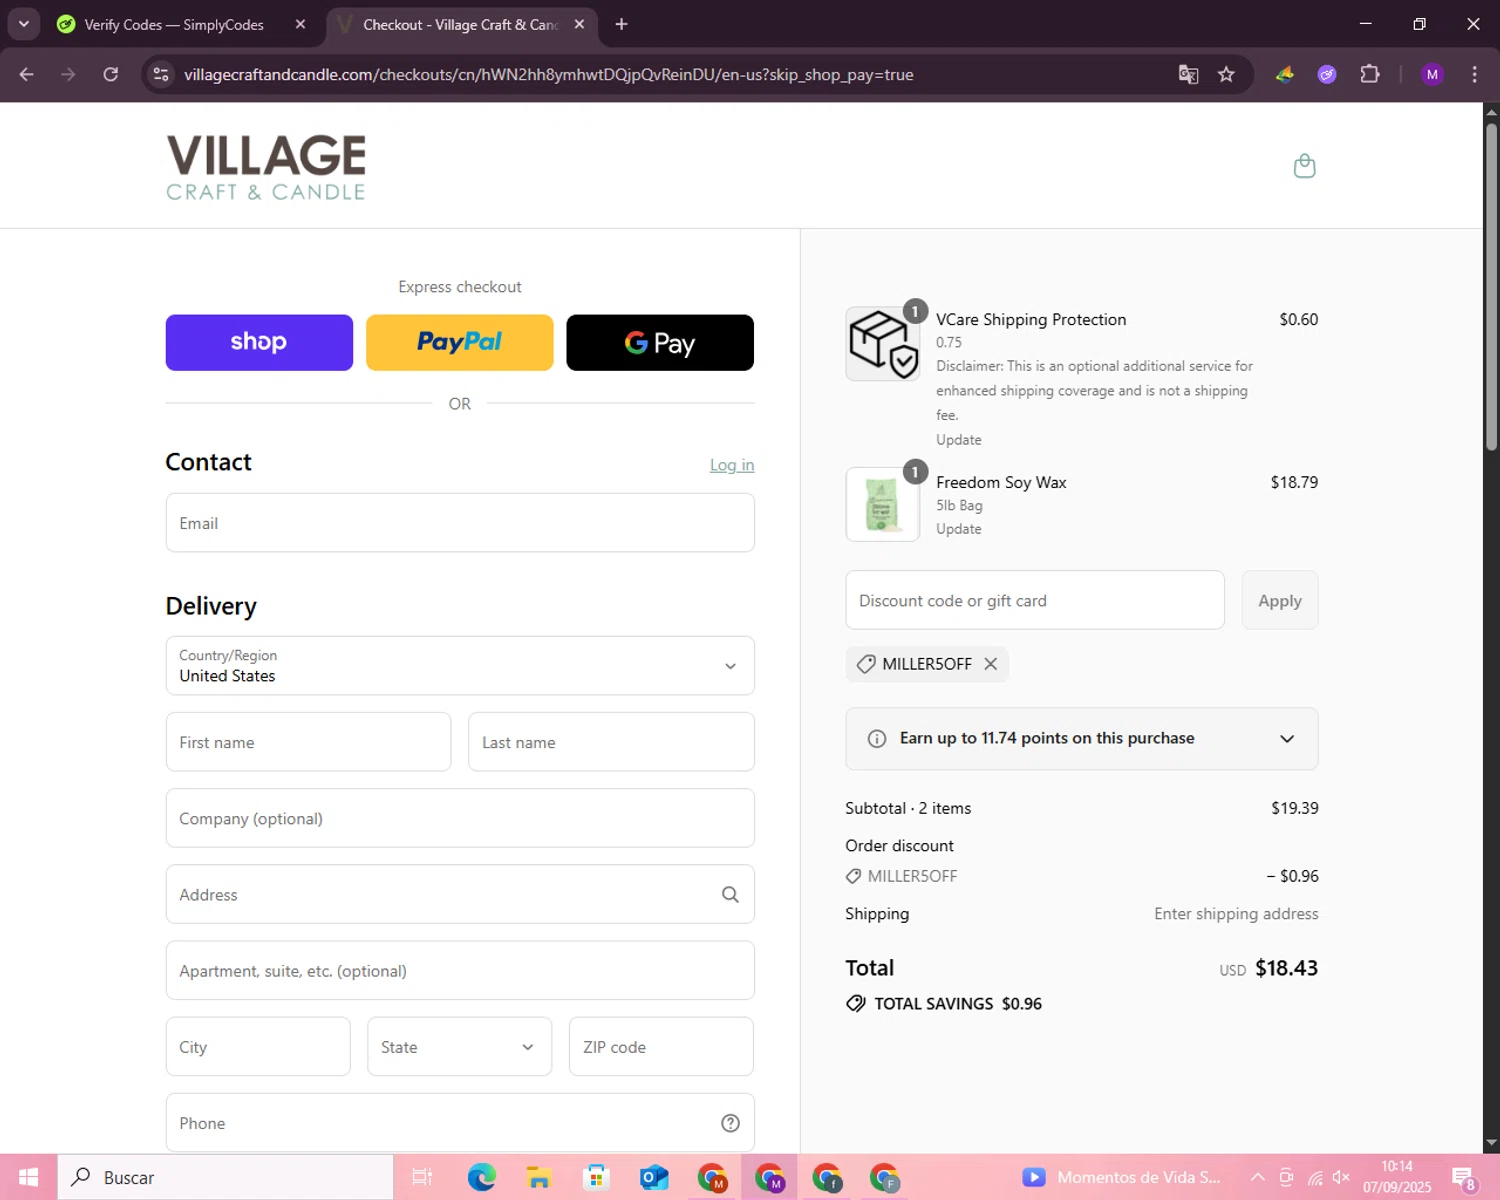The width and height of the screenshot is (1500, 1200).
Task: Open the Chrome profile avatar M
Action: point(1432,74)
